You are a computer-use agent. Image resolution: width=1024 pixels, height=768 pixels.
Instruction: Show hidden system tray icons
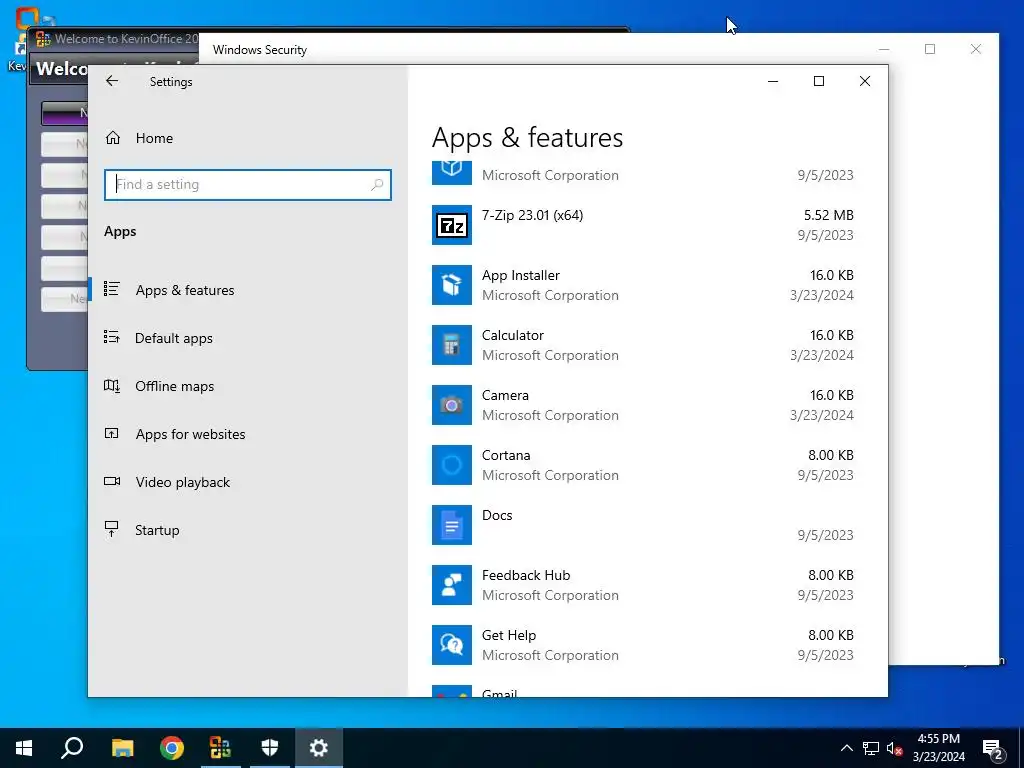click(846, 748)
